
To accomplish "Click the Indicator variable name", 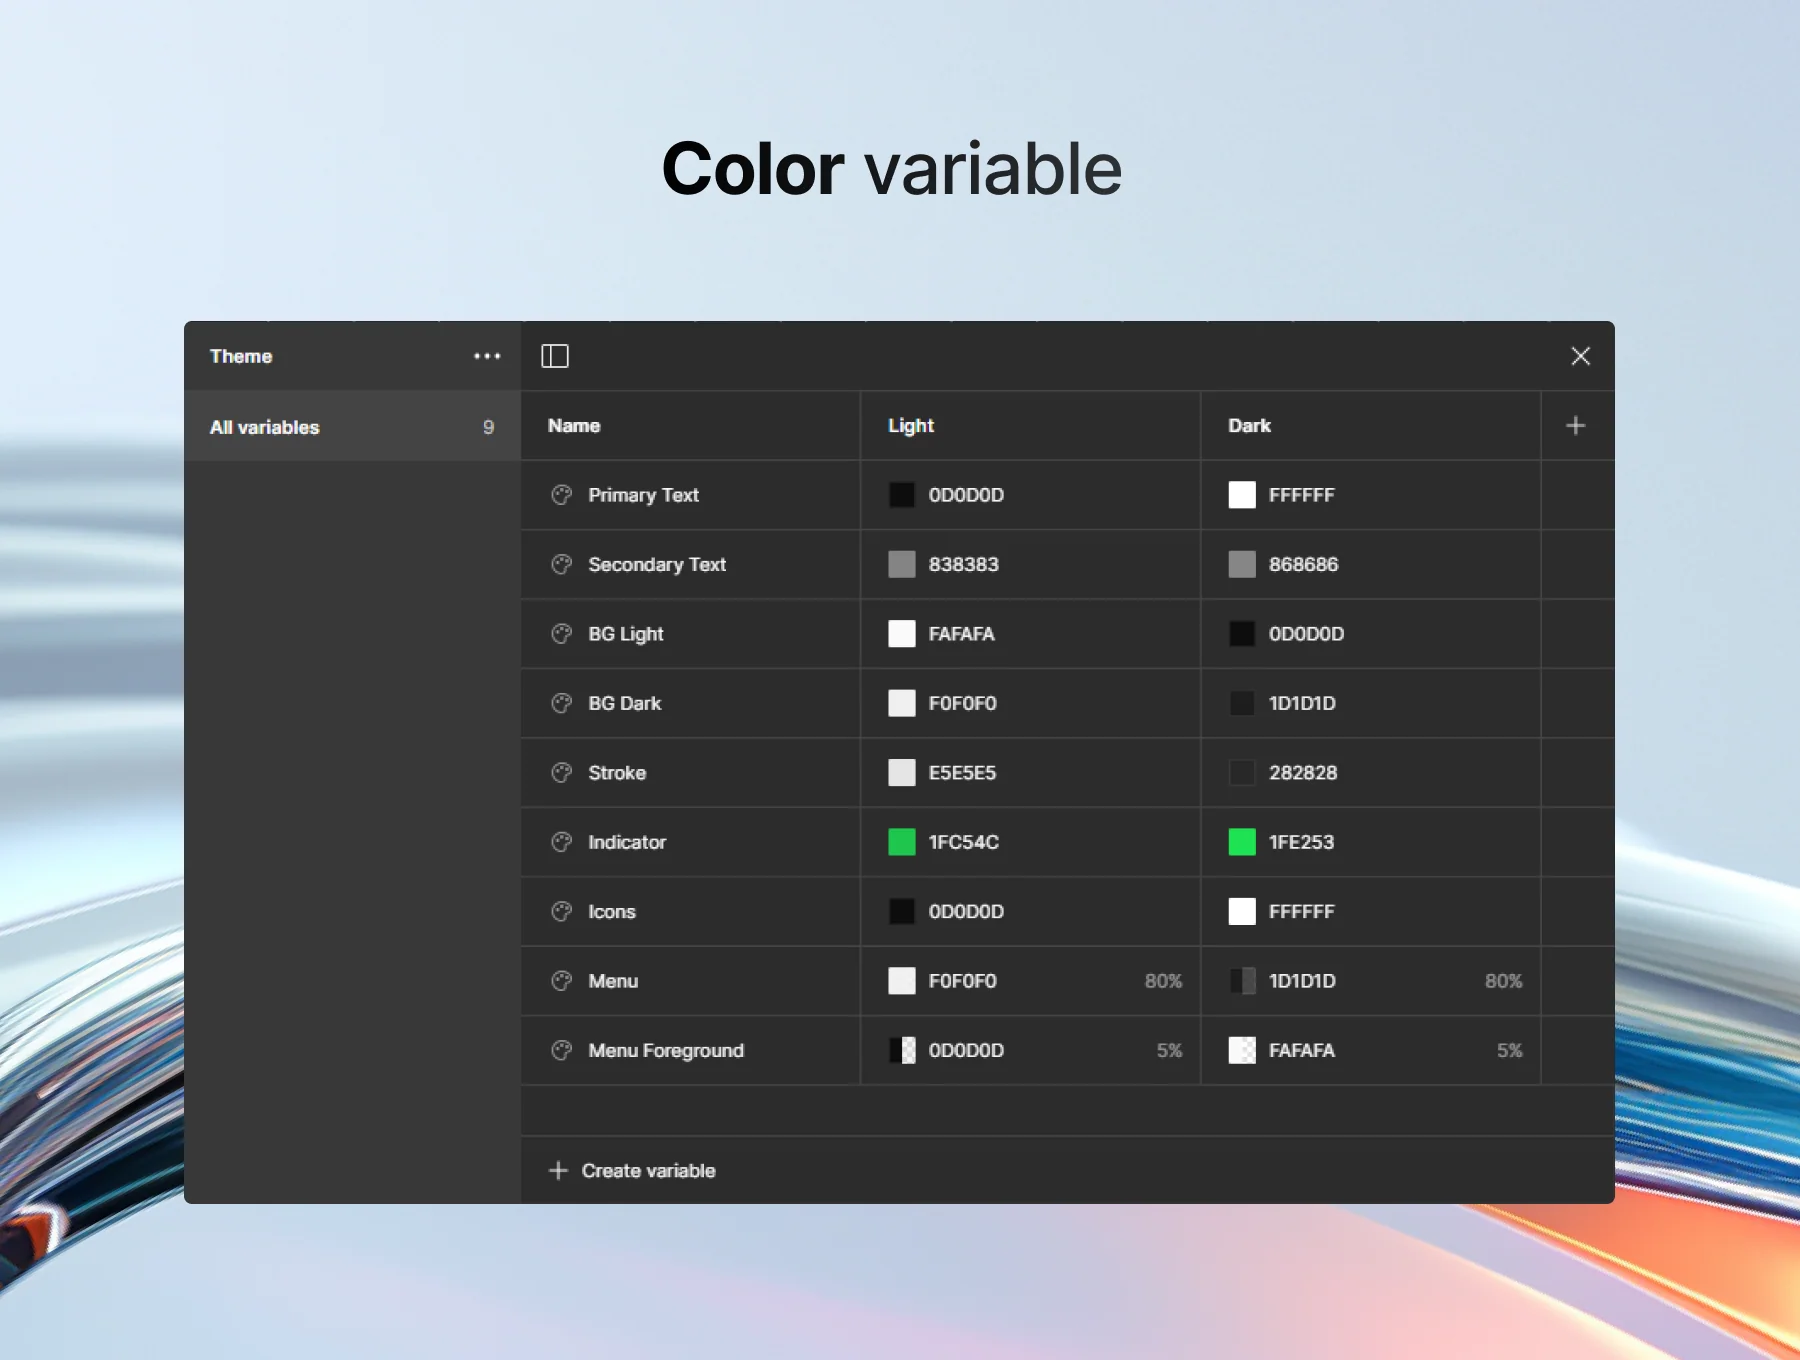I will pyautogui.click(x=627, y=842).
